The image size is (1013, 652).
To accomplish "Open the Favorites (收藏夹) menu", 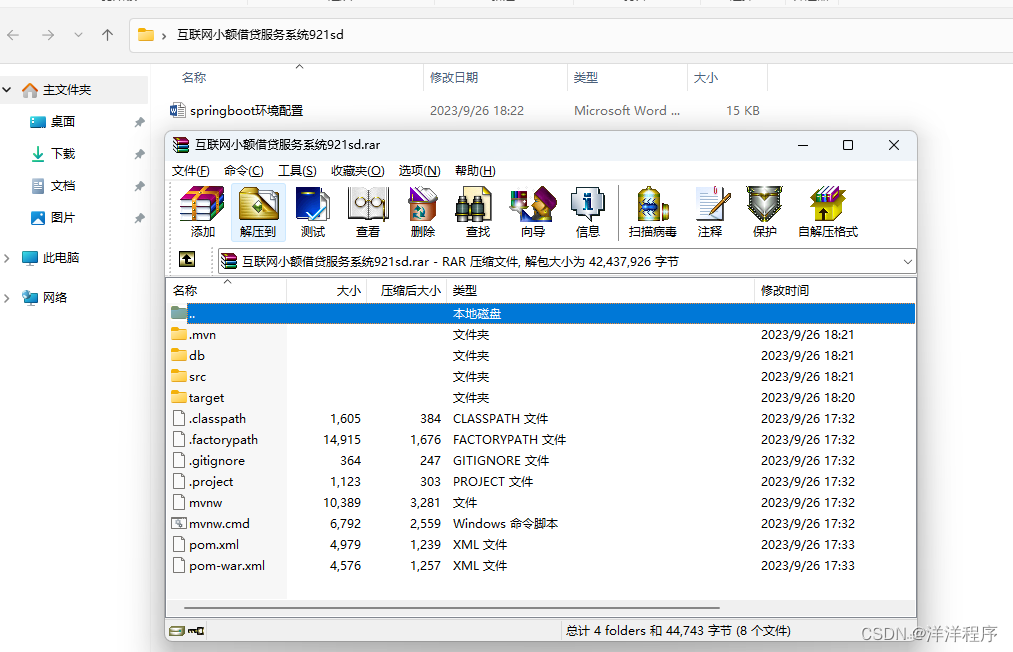I will (x=358, y=171).
